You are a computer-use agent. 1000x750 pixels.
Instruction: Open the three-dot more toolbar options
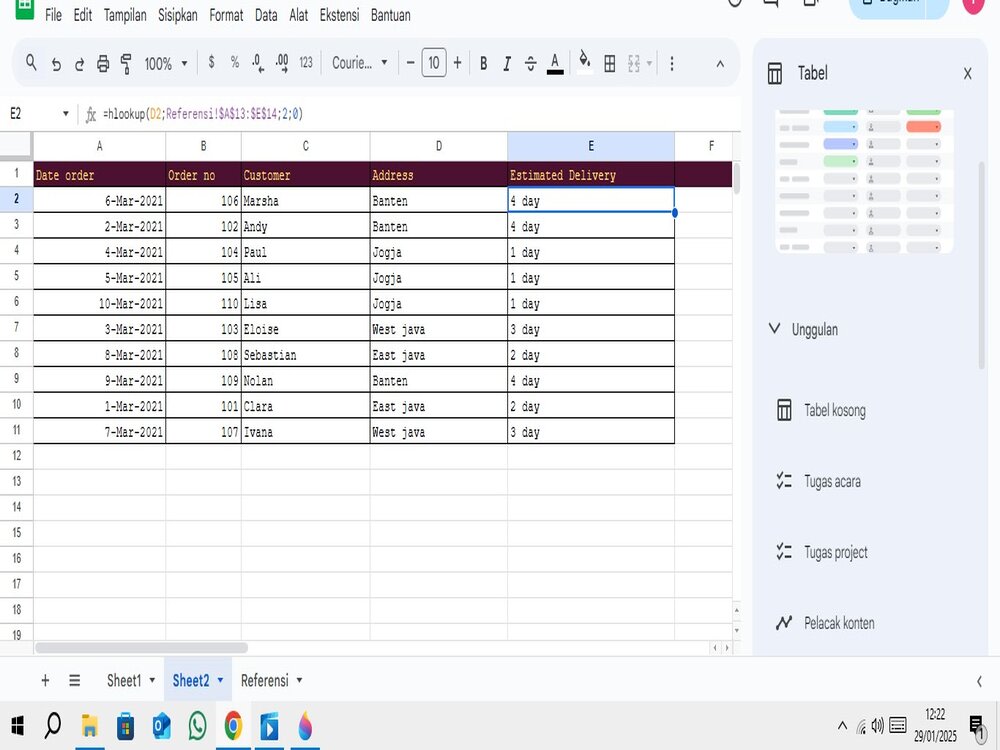[672, 63]
